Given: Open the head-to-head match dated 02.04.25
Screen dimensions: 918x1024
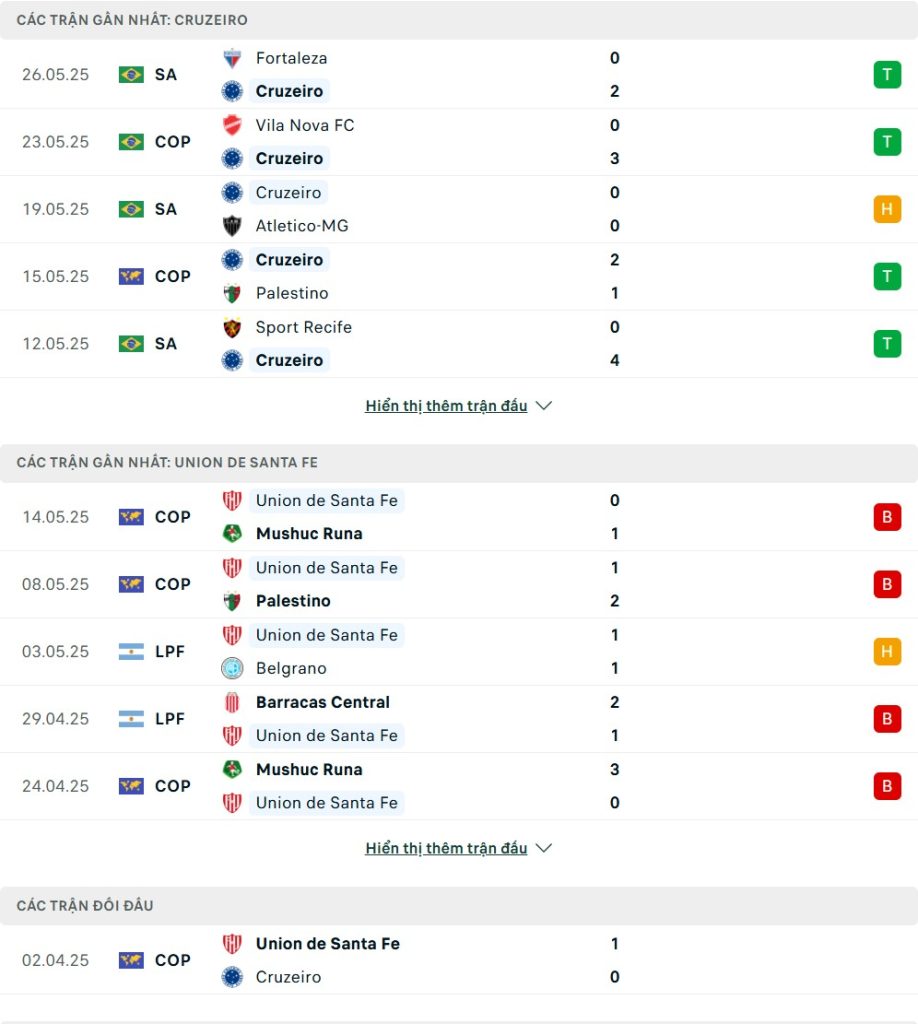Looking at the screenshot, I should click(459, 960).
